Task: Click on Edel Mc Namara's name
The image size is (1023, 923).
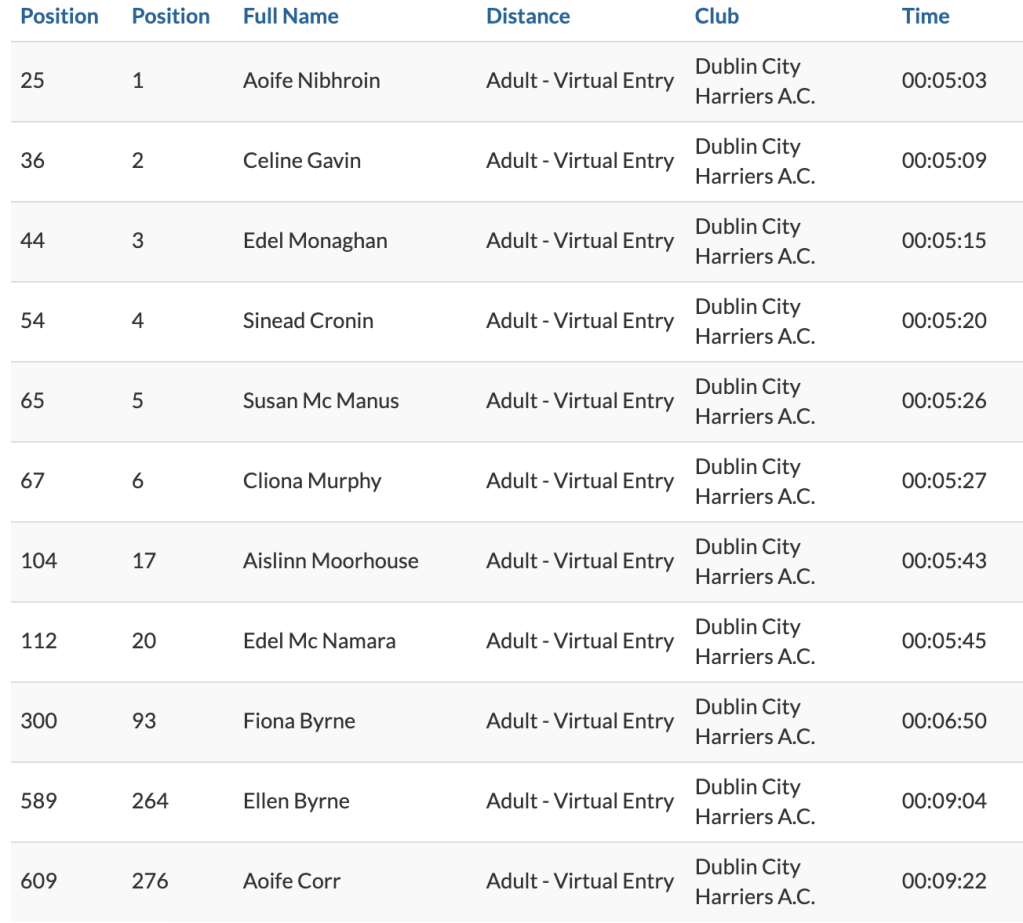Action: pos(319,641)
